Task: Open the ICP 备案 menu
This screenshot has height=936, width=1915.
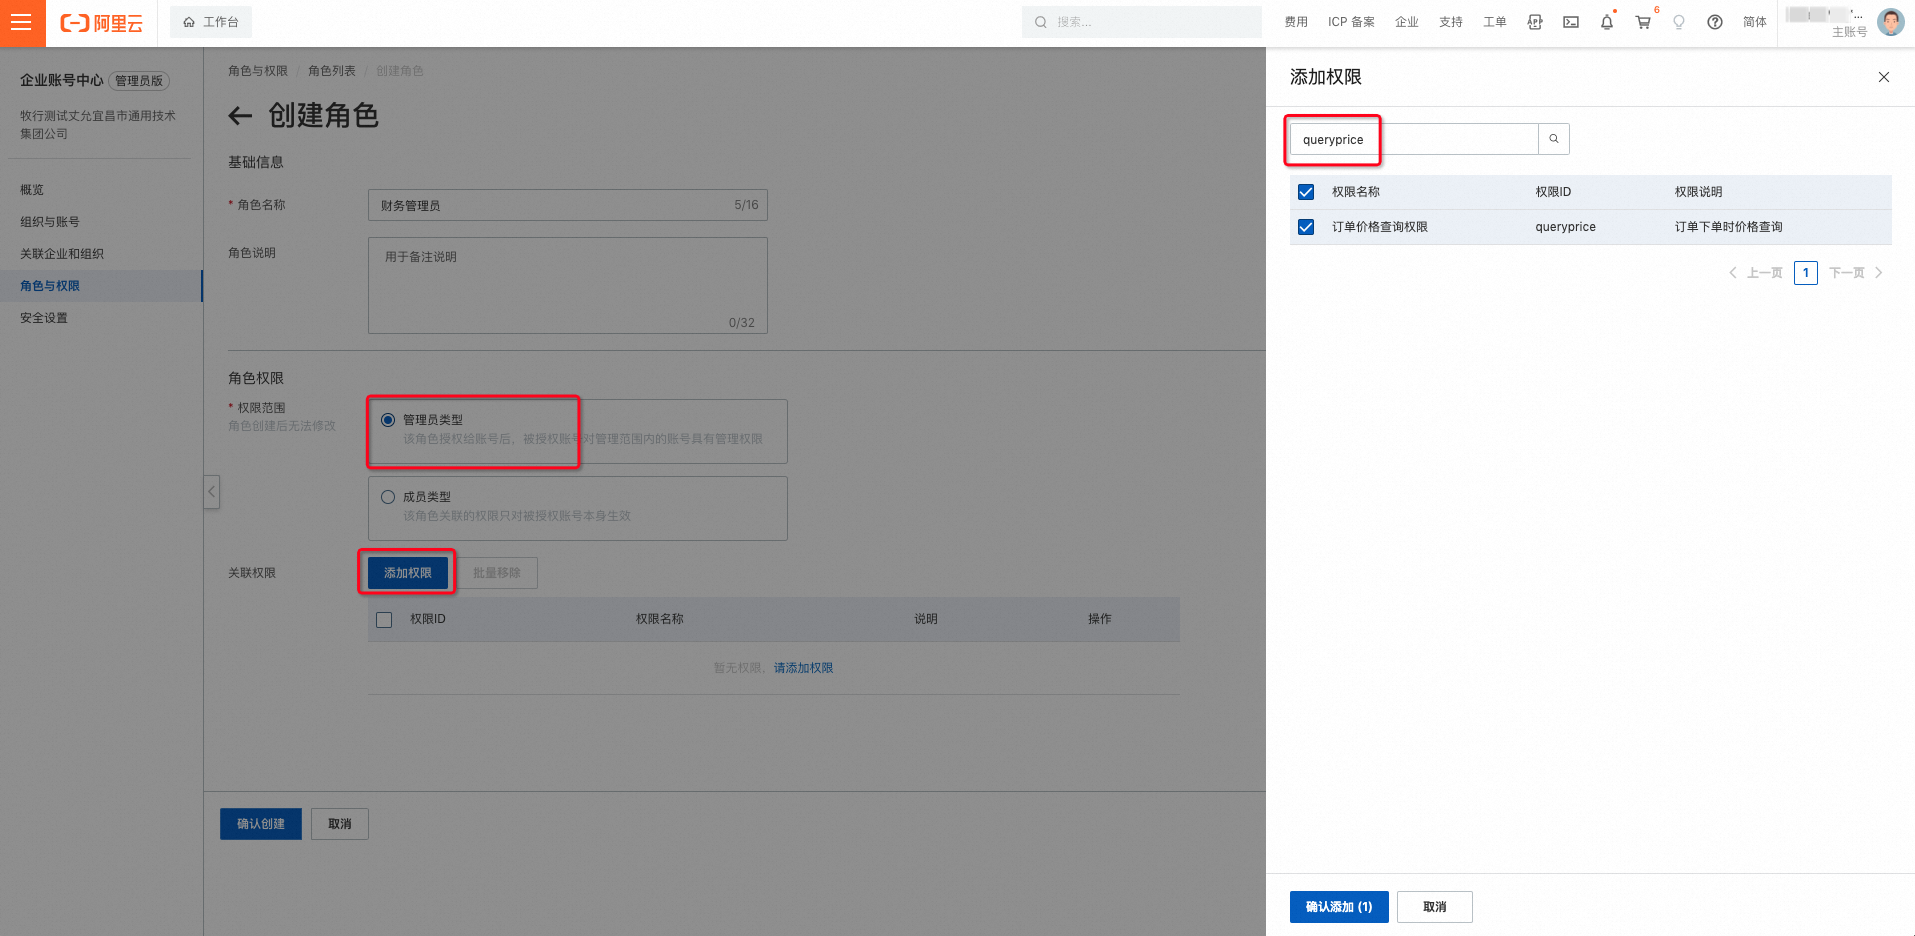Action: tap(1351, 22)
